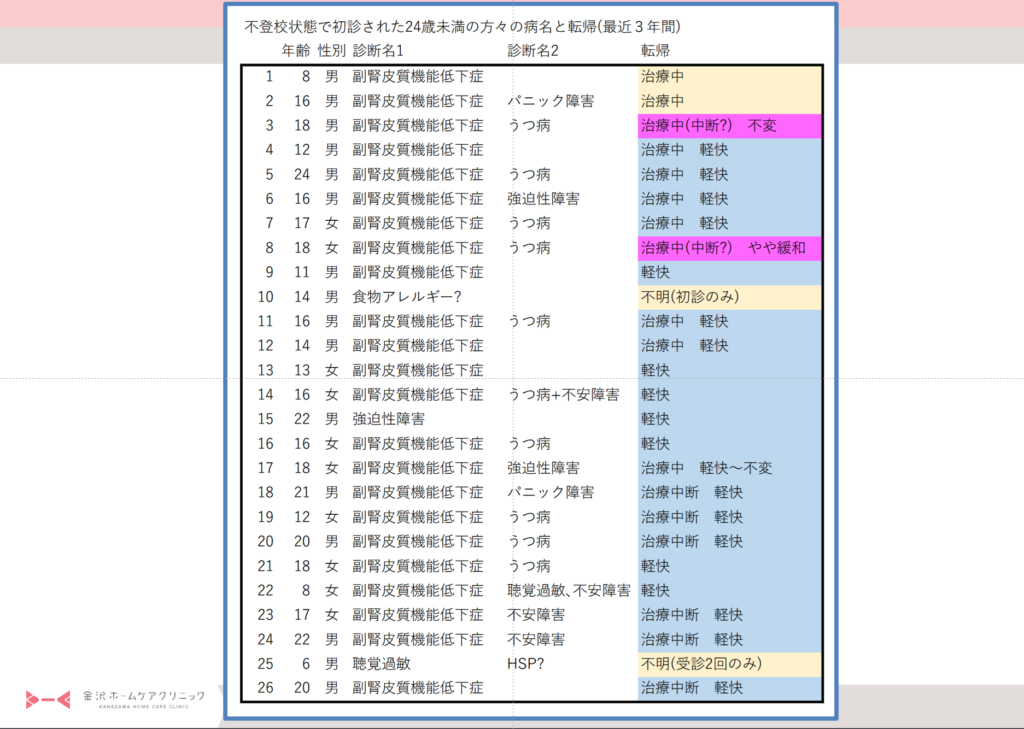This screenshot has width=1024, height=729.
Task: Select the 聴覚過敏、不安障害 cell in row 22
Action: click(568, 590)
